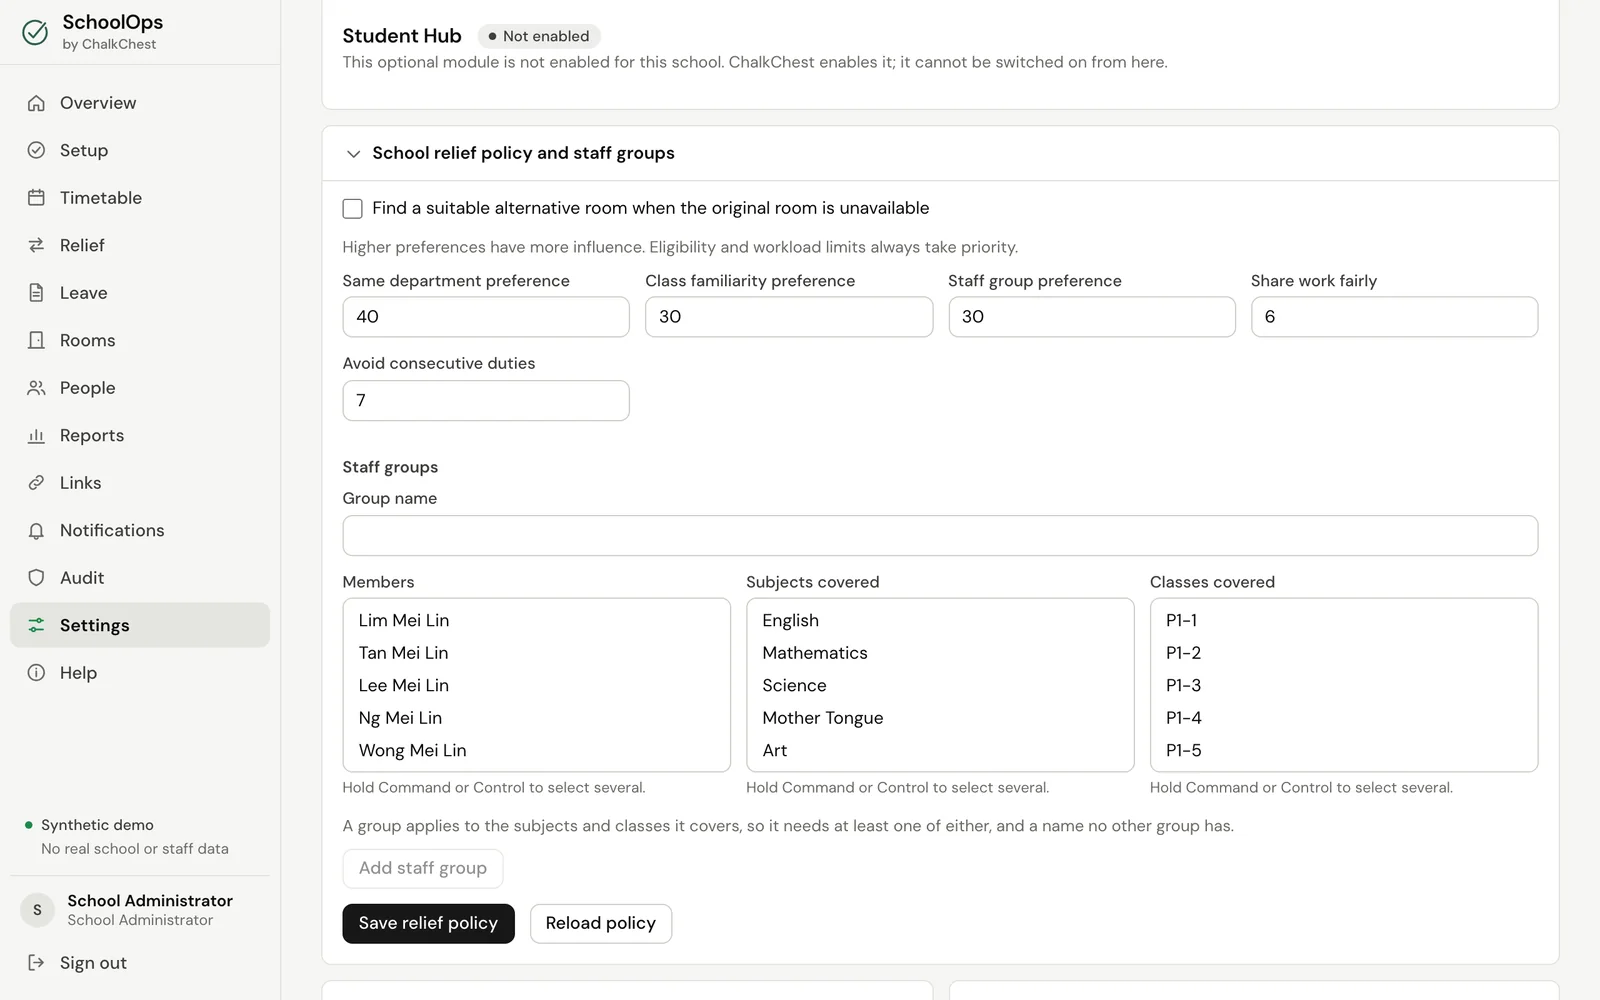Click the Avoid consecutive duties field

[x=486, y=400]
